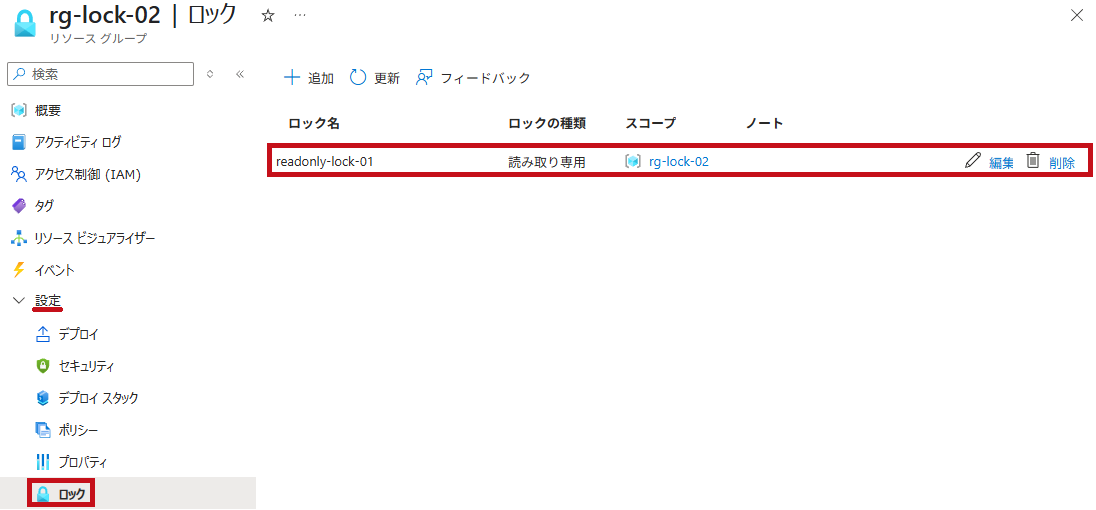Click the タグ purple tag icon
Image resolution: width=1096 pixels, height=510 pixels.
pos(19,206)
